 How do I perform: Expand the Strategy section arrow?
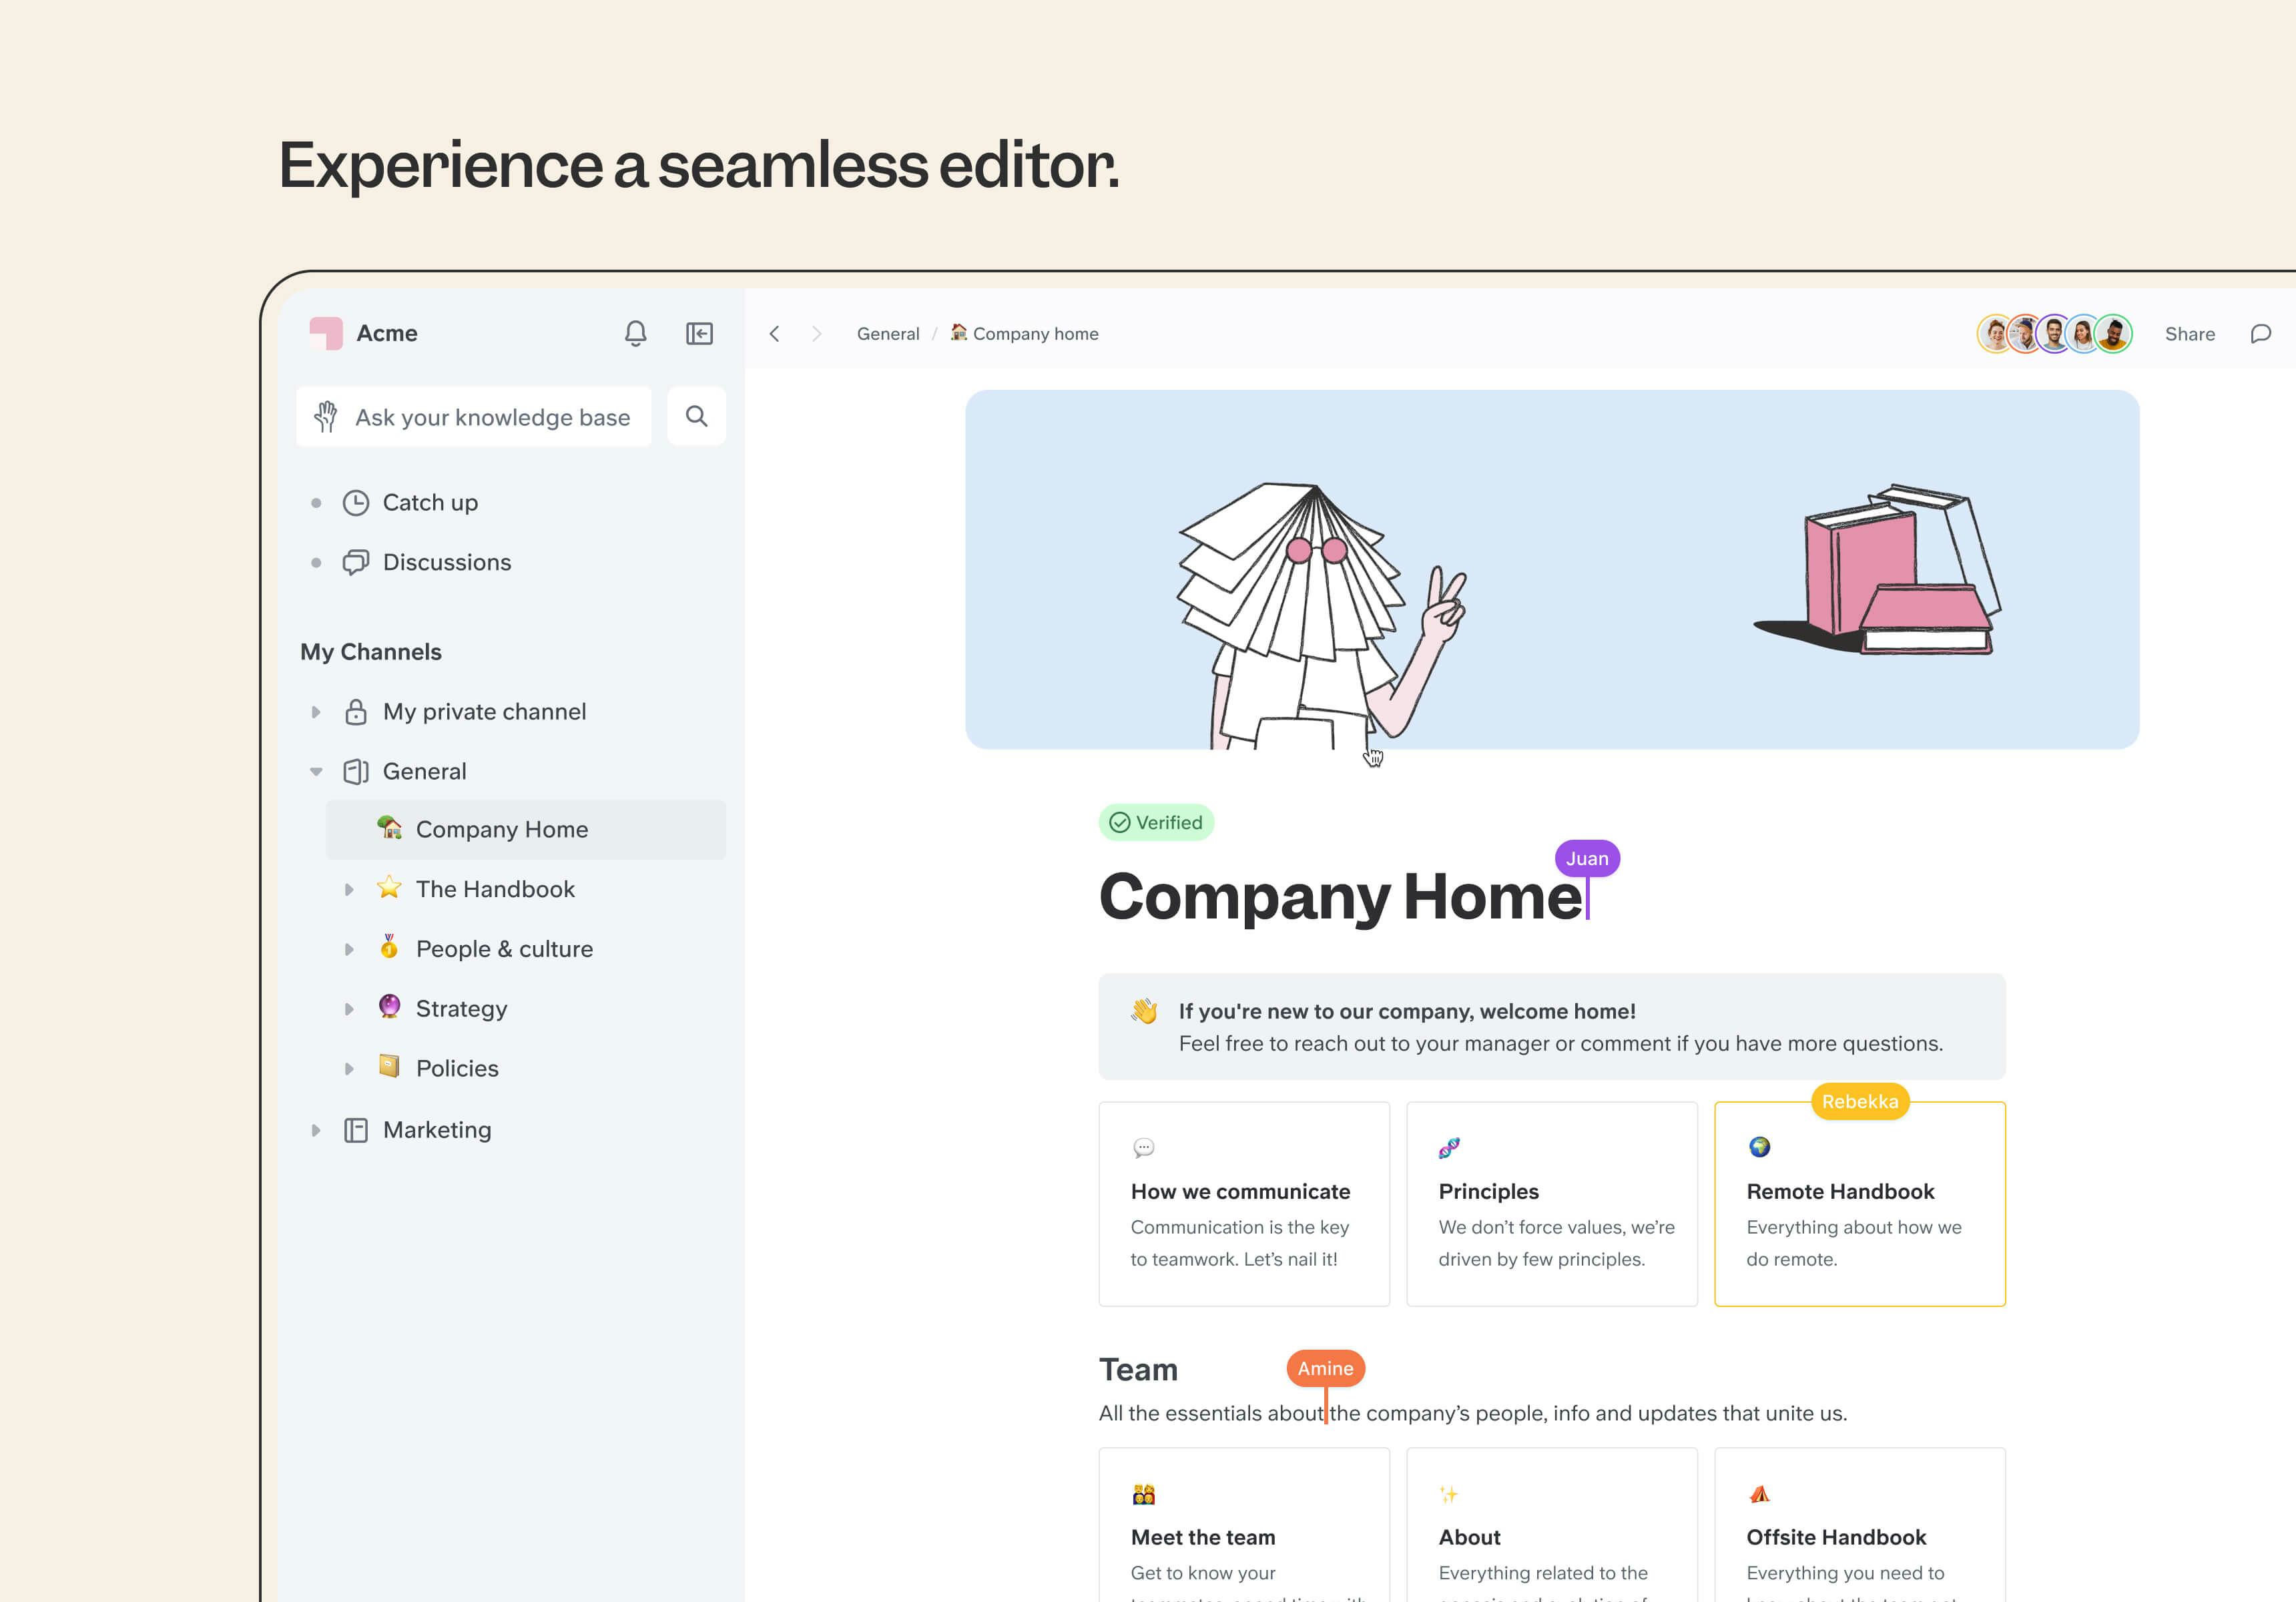pyautogui.click(x=349, y=1009)
